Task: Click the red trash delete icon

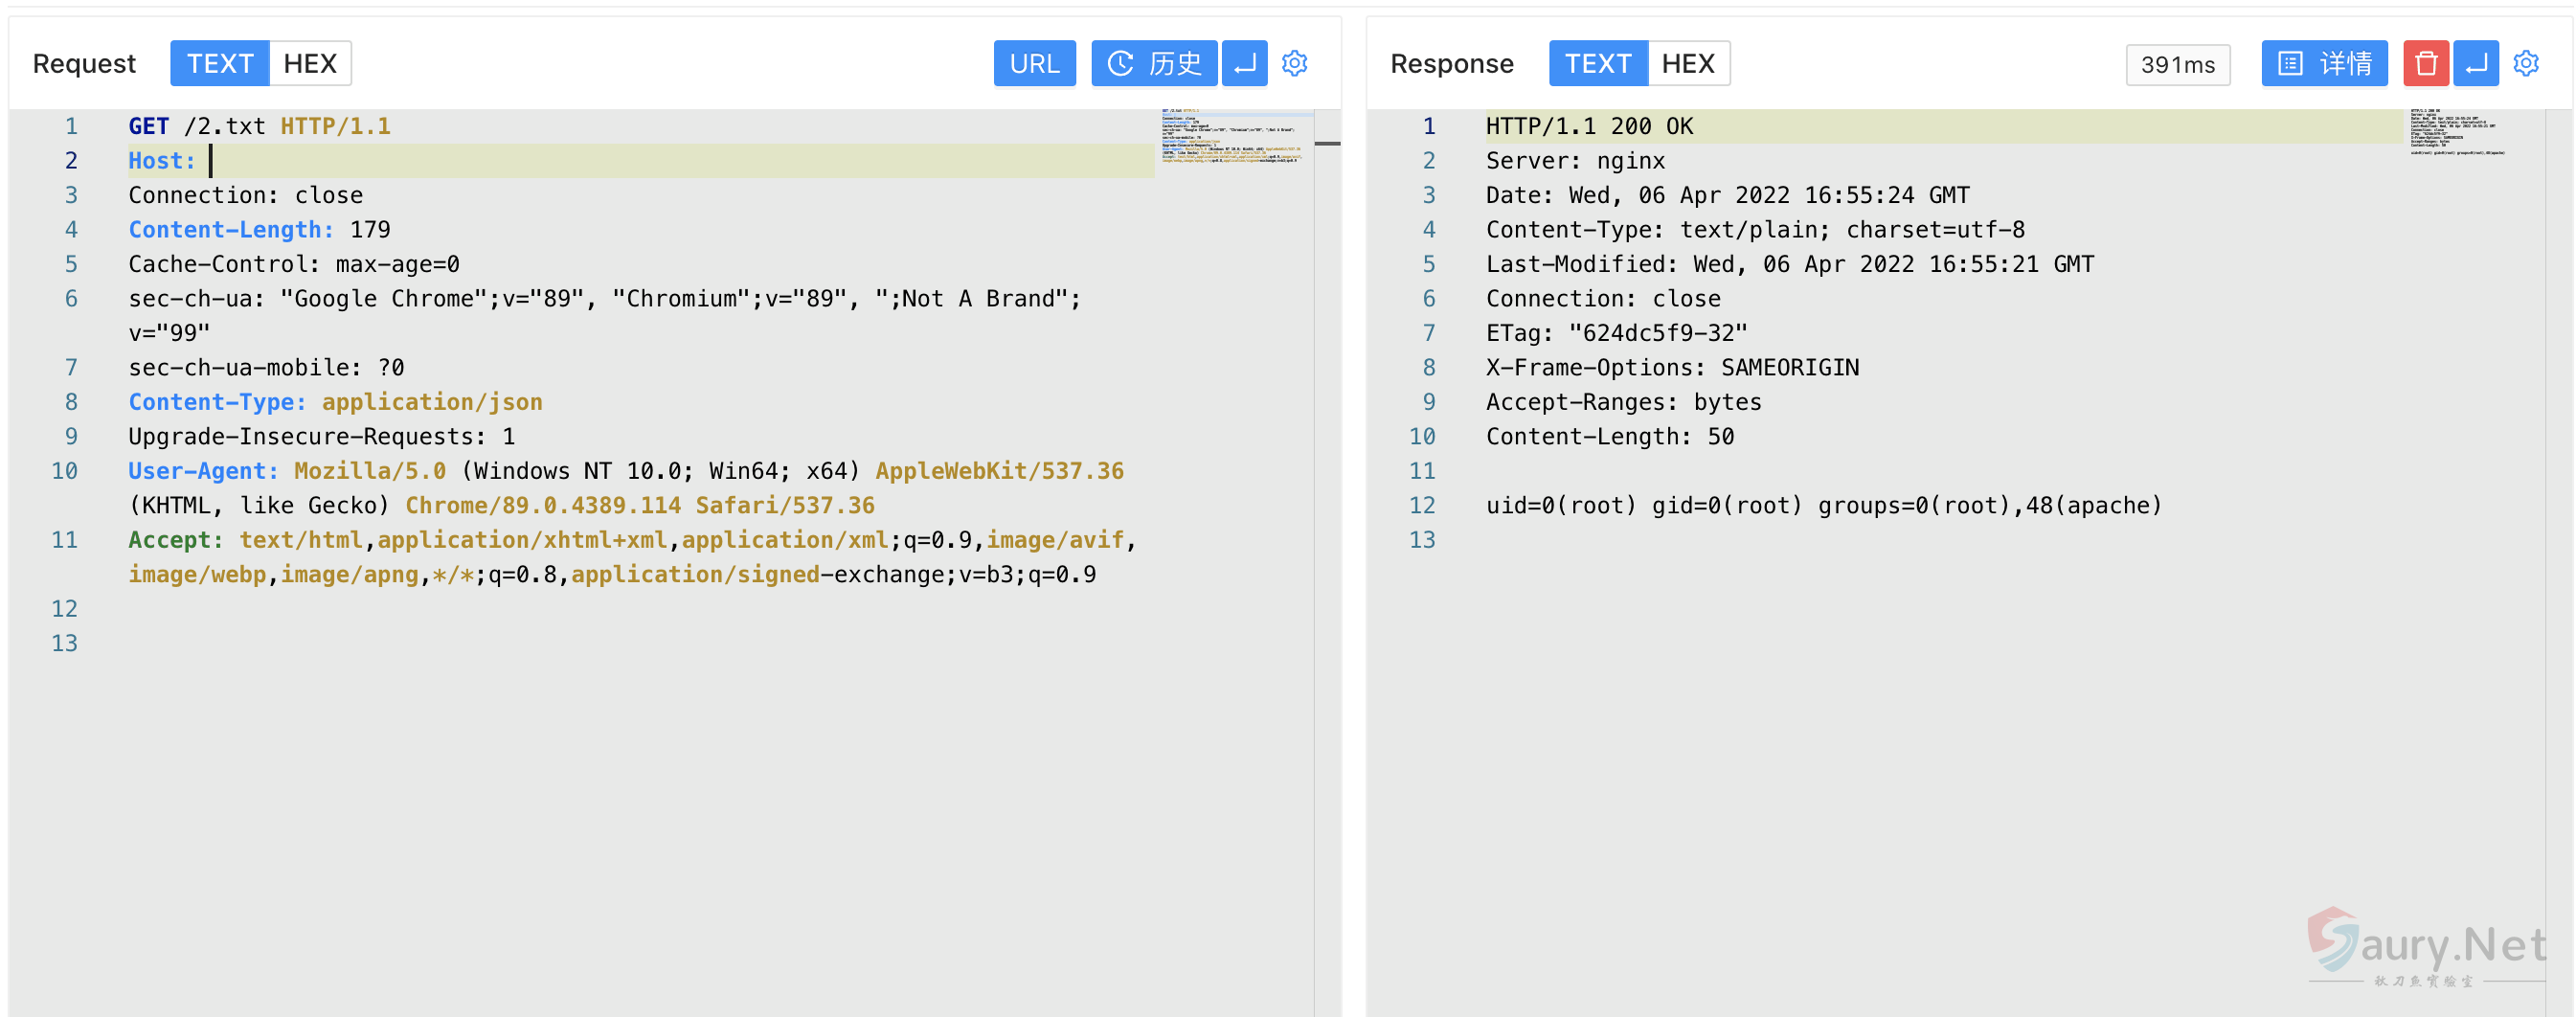Action: pos(2425,64)
